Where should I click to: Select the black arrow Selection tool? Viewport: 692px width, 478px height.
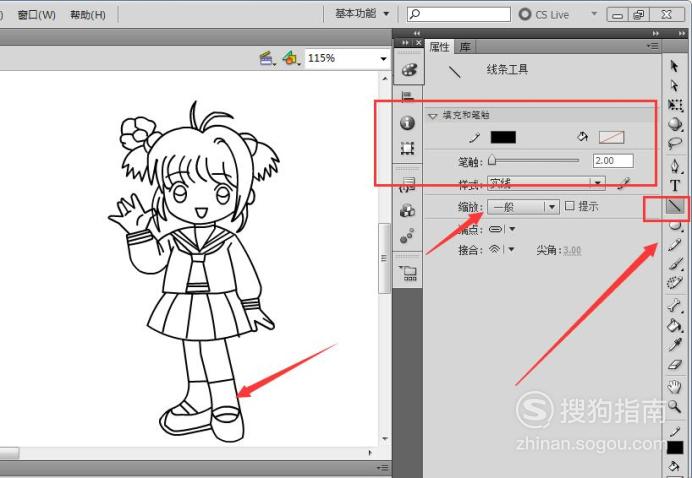674,66
